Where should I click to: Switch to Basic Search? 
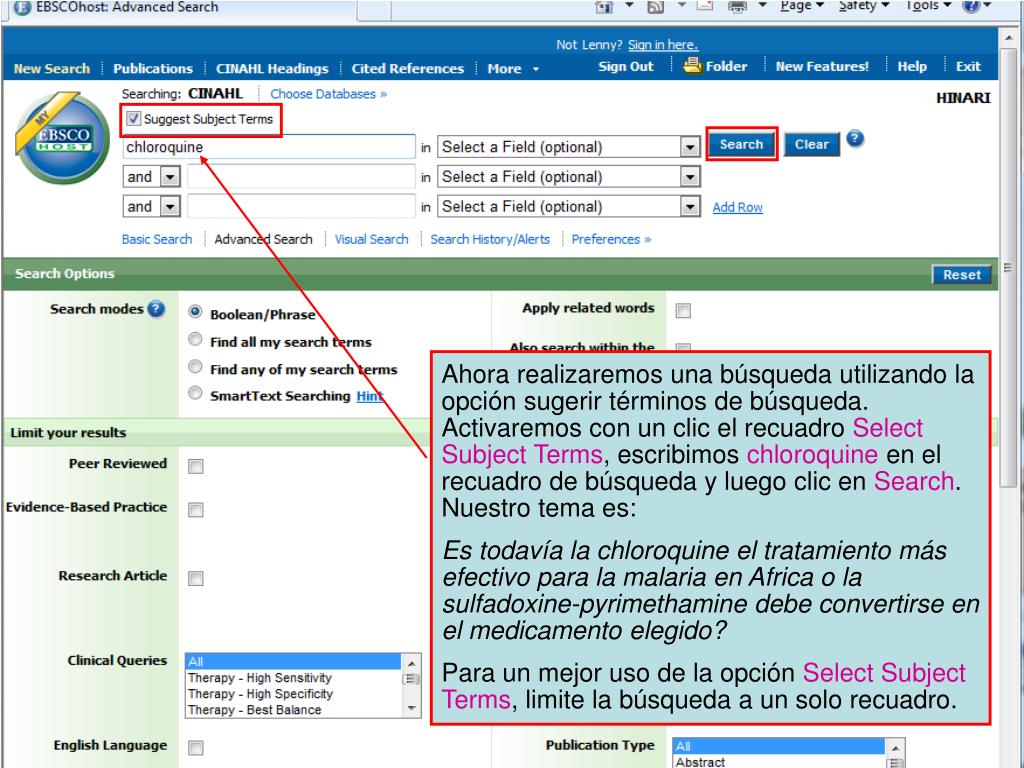click(157, 239)
